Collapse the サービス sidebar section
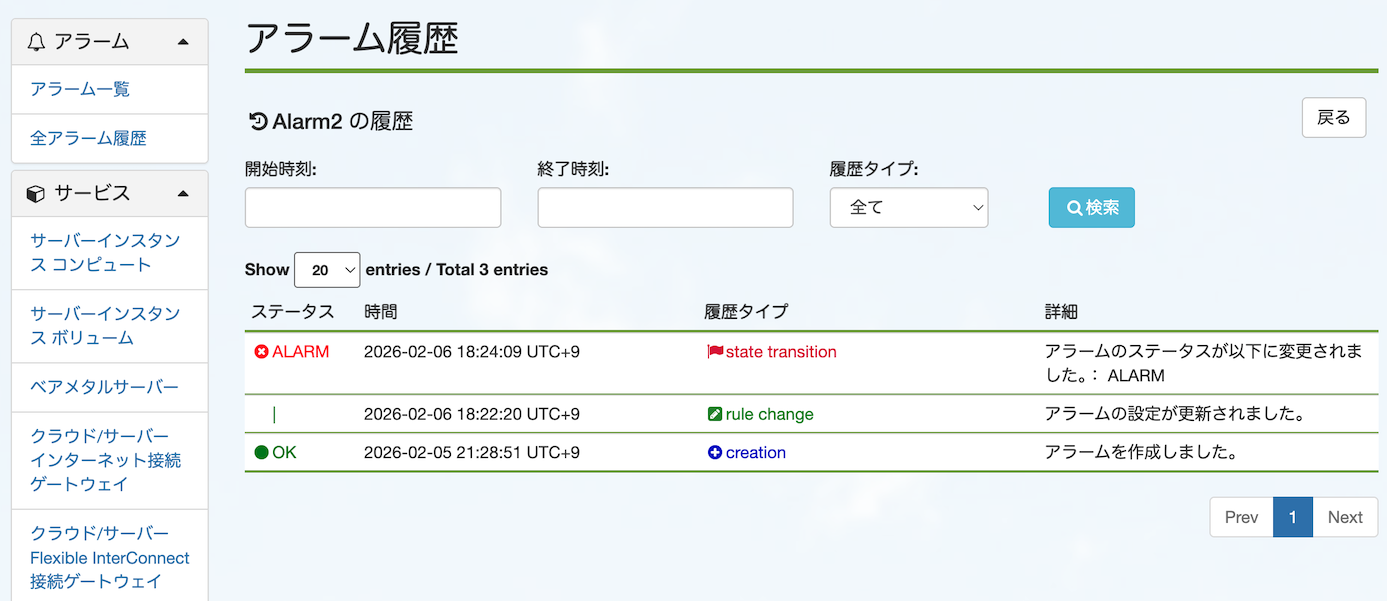This screenshot has height=601, width=1387. coord(182,193)
